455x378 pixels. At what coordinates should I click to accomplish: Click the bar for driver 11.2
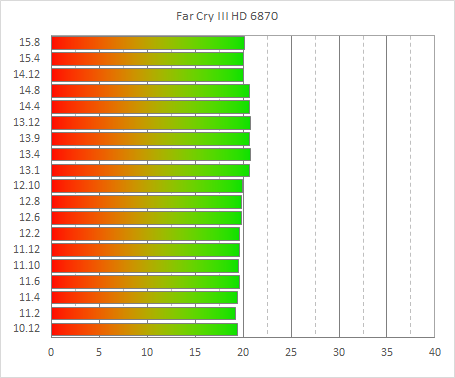pyautogui.click(x=144, y=314)
